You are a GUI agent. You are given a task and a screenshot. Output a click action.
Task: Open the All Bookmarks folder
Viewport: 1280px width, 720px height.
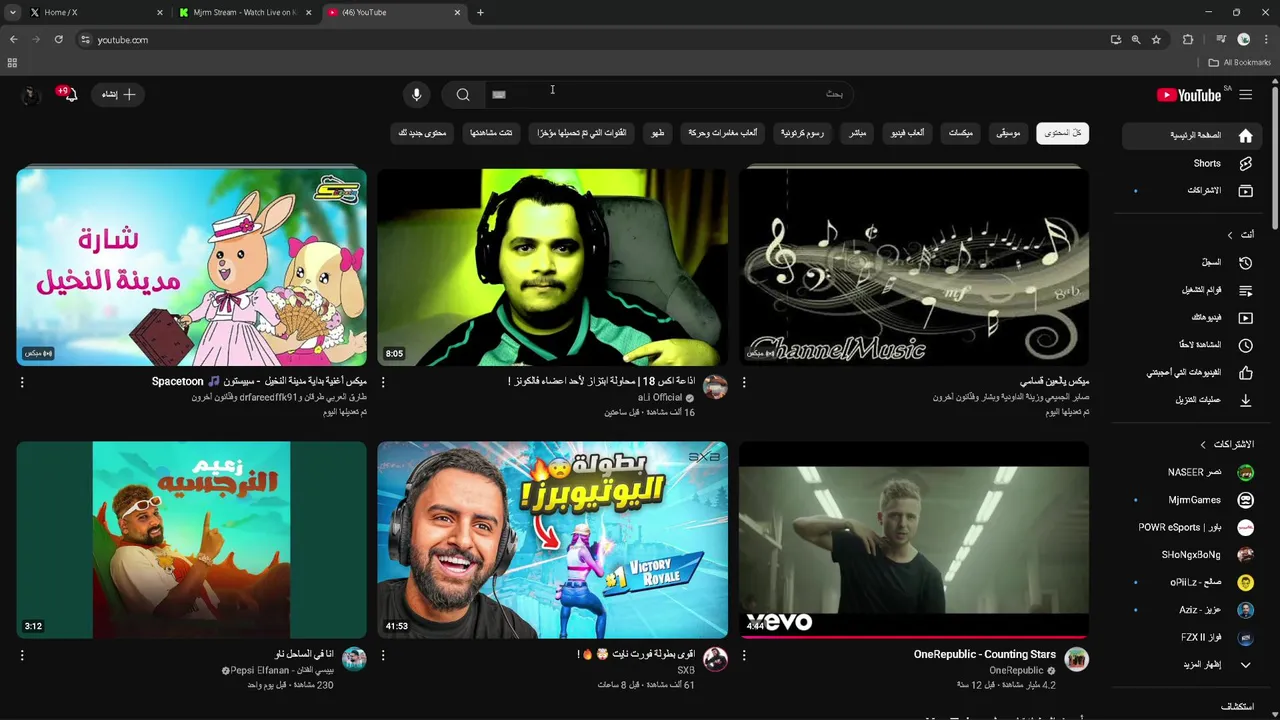click(1239, 62)
